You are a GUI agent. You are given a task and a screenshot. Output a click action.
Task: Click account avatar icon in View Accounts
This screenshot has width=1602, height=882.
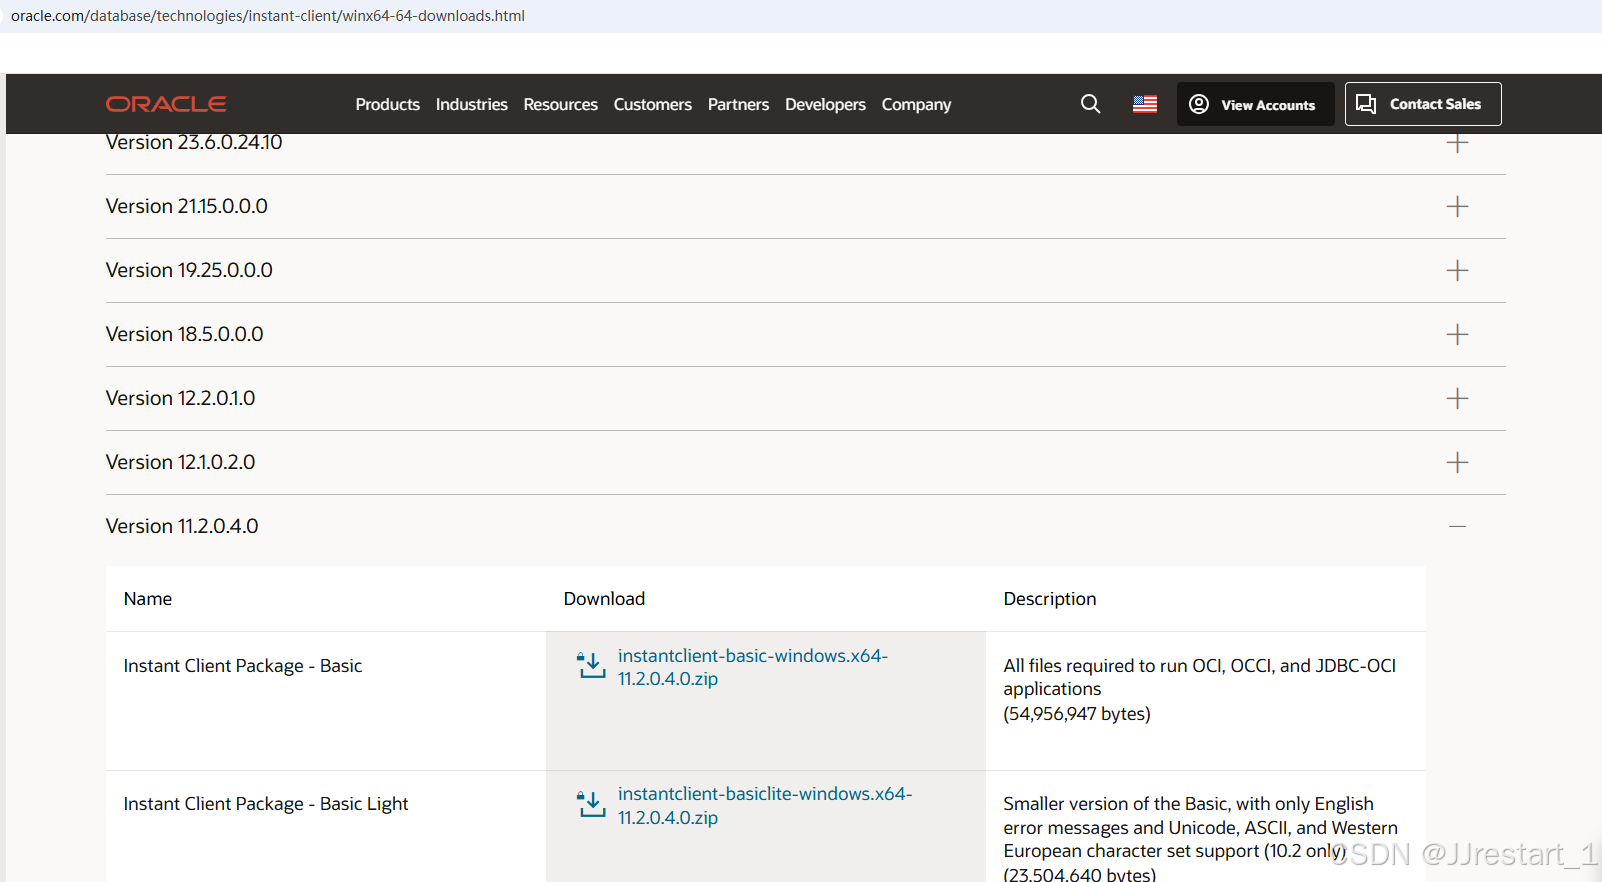point(1199,104)
